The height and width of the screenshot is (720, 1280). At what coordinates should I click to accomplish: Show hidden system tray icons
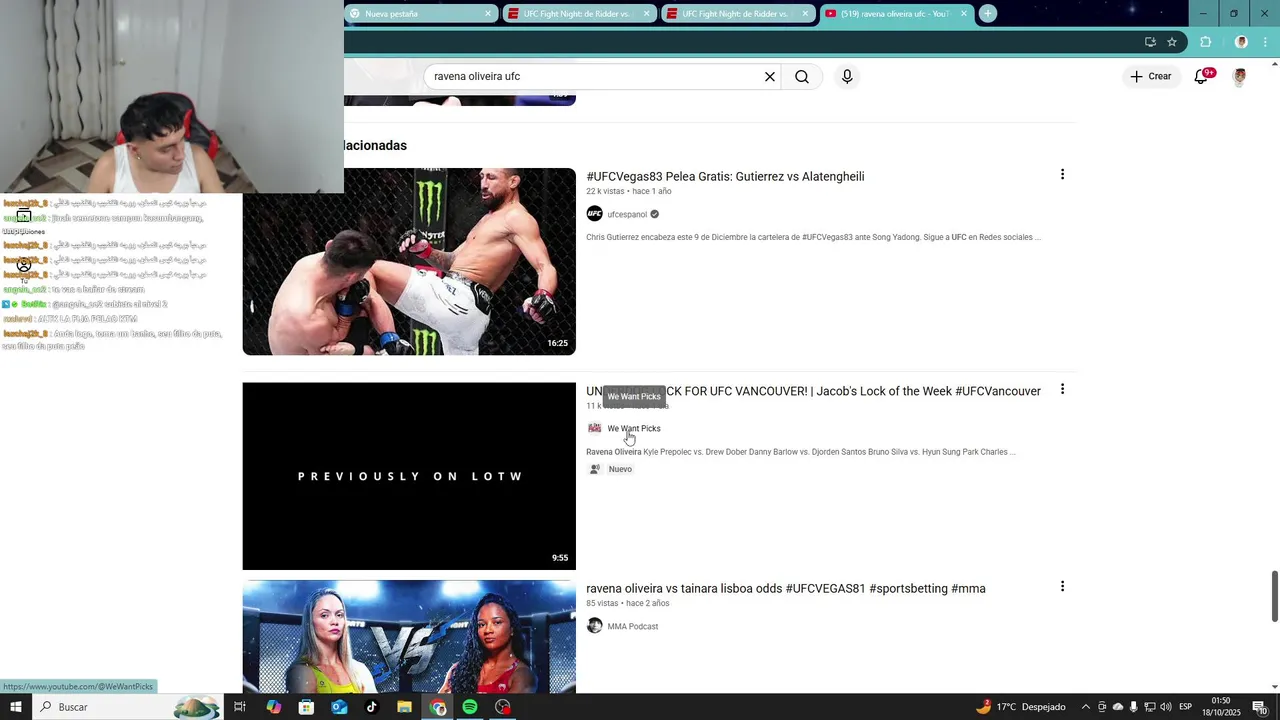1086,707
